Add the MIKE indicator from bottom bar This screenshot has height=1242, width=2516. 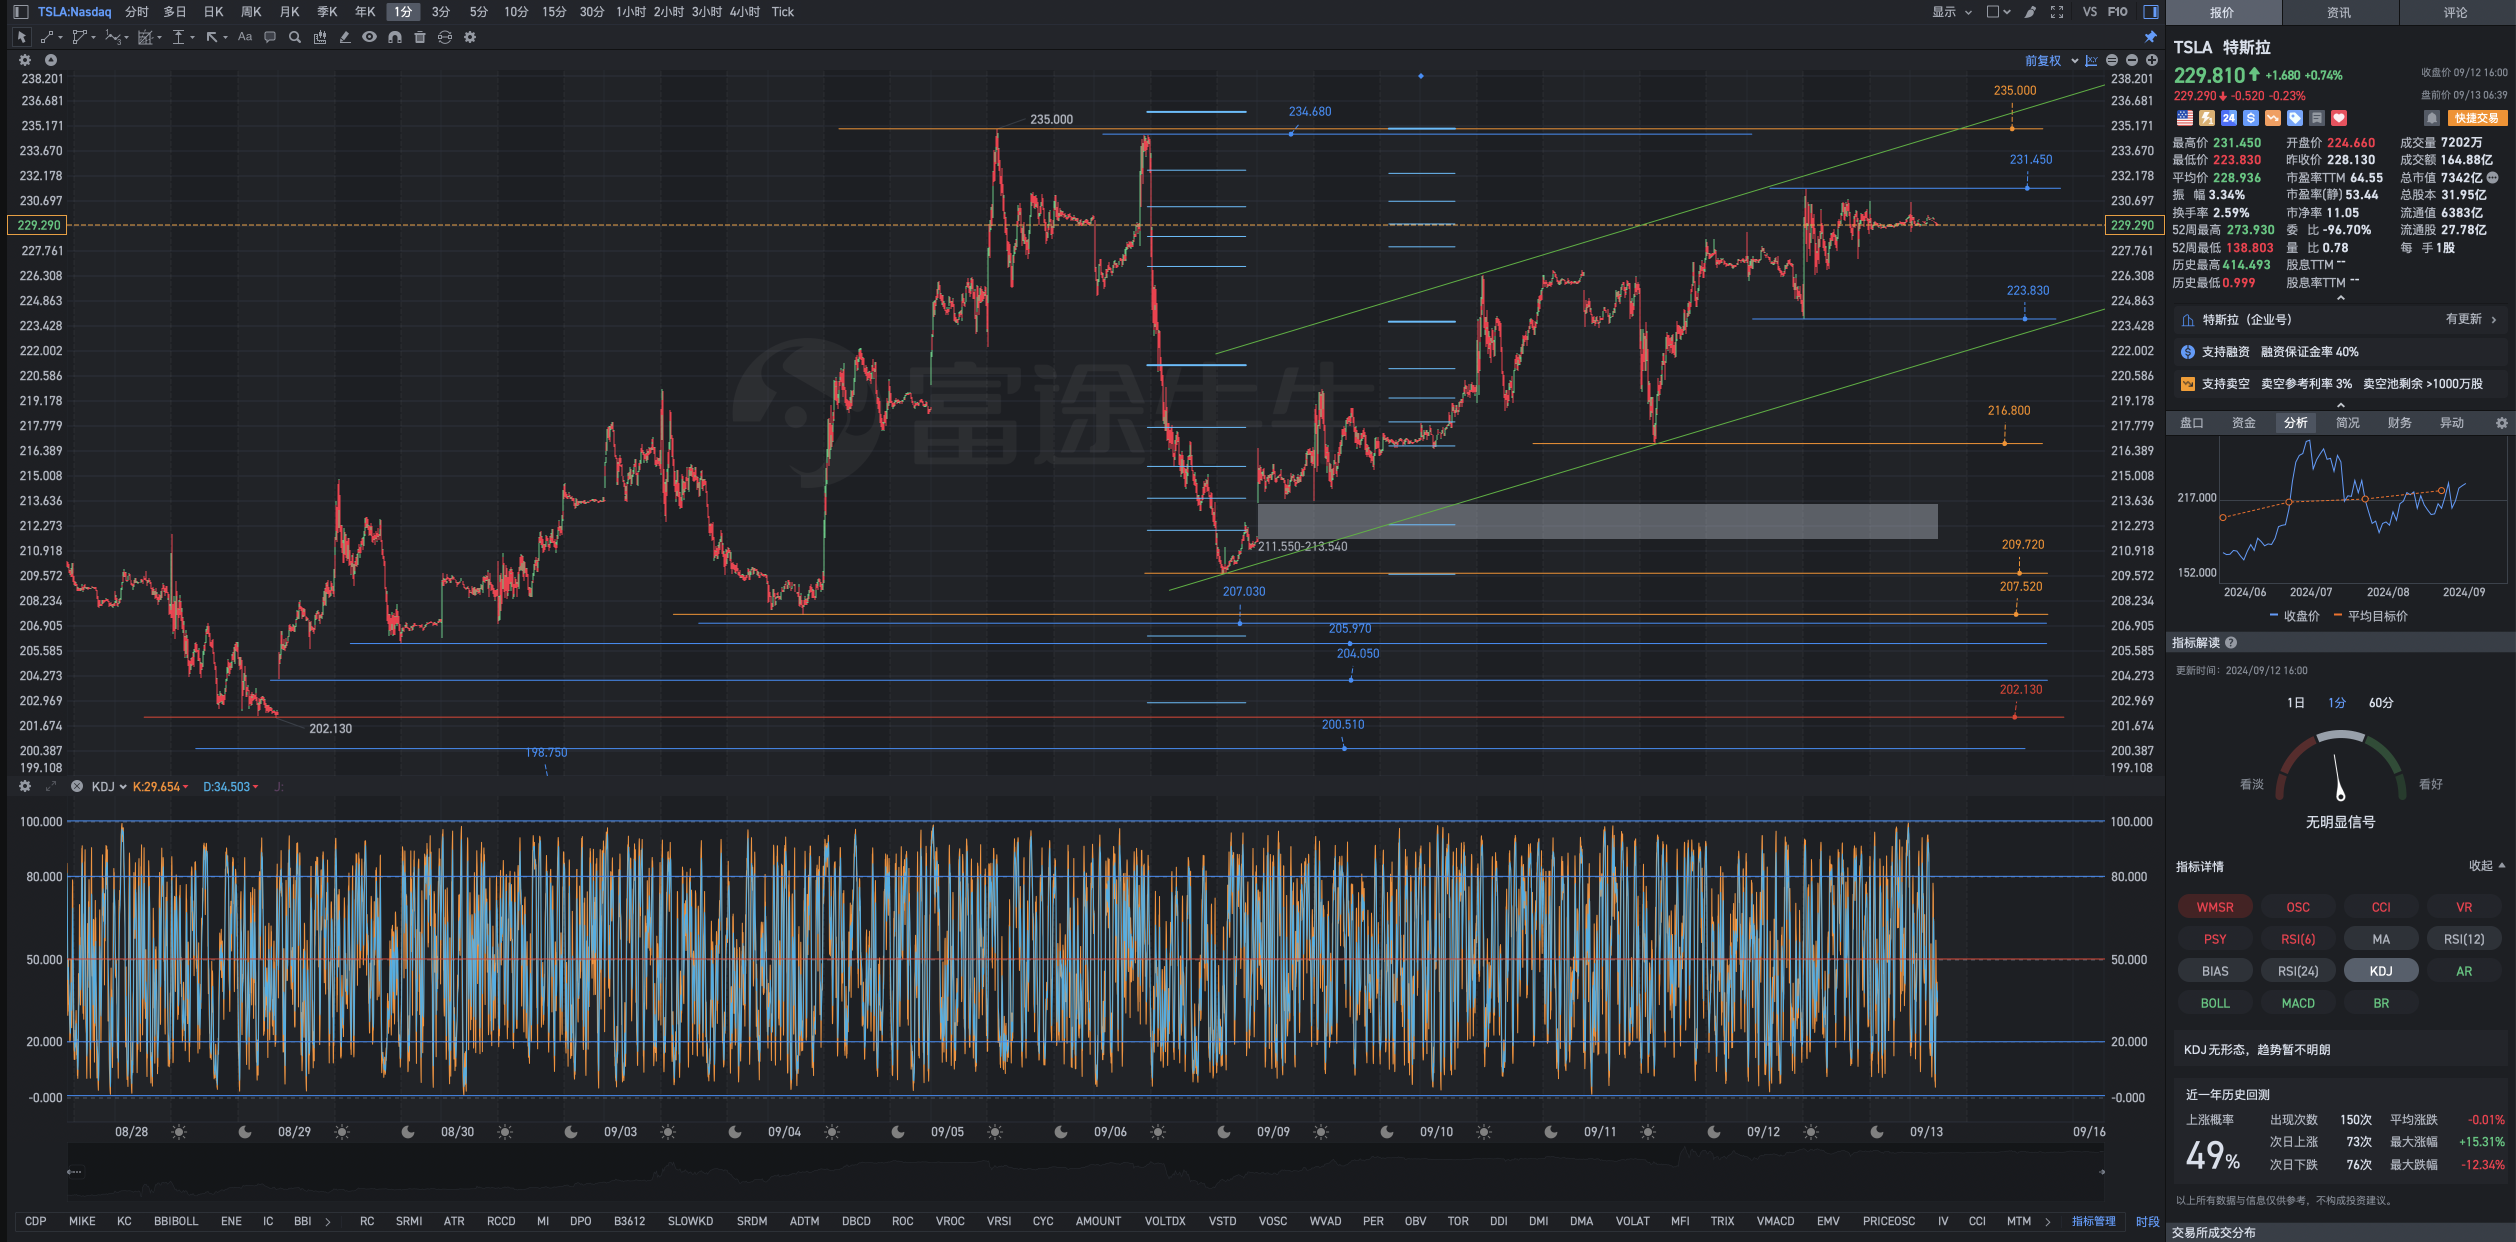click(82, 1221)
